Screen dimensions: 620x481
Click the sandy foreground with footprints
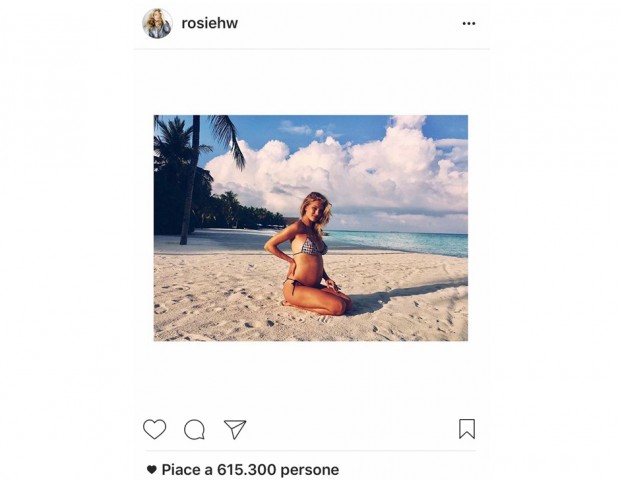(x=221, y=309)
